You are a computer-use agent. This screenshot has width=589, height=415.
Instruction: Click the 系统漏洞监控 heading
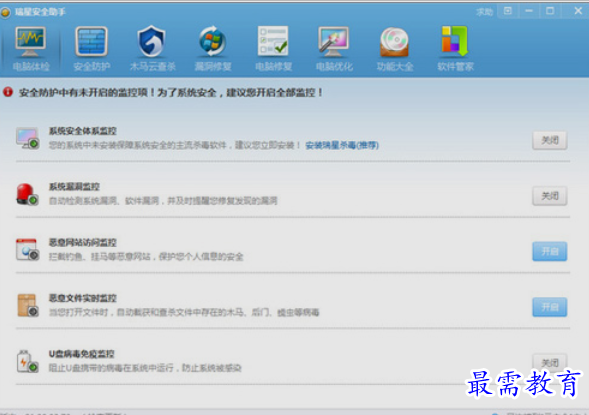tap(74, 186)
